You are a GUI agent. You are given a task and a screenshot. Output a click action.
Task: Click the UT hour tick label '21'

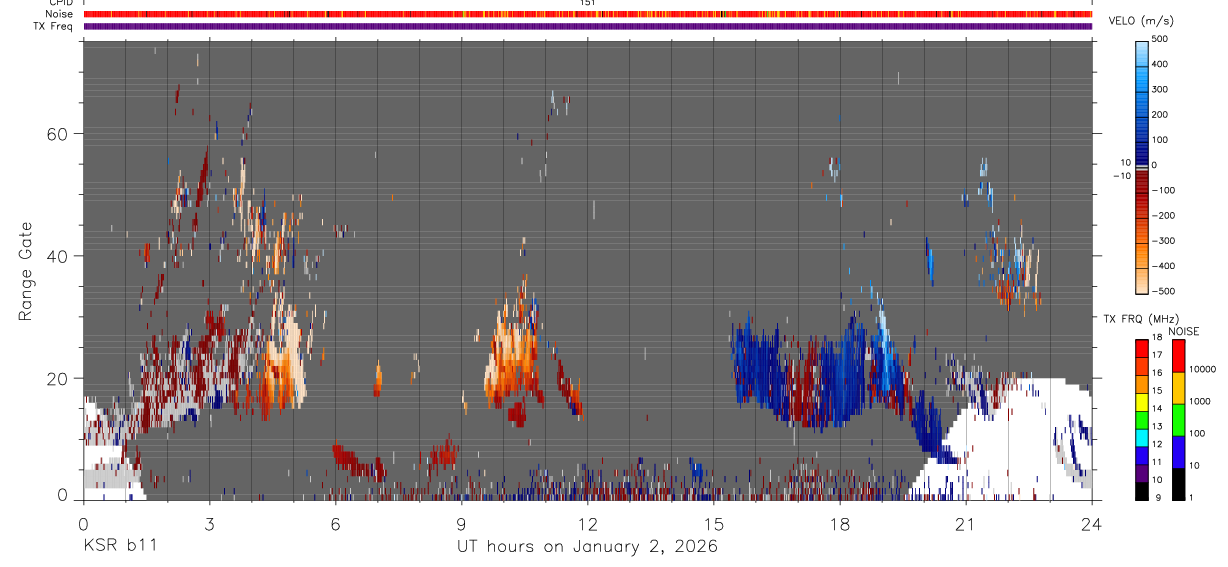pos(966,523)
